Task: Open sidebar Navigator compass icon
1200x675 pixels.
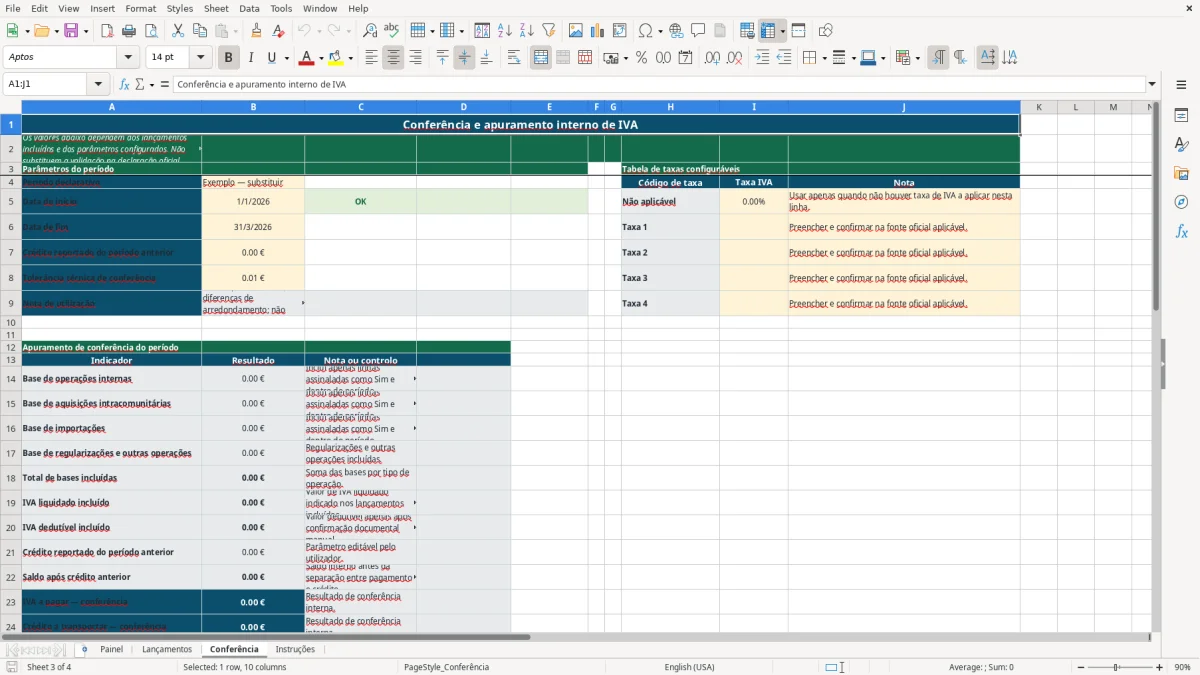Action: [x=1181, y=202]
